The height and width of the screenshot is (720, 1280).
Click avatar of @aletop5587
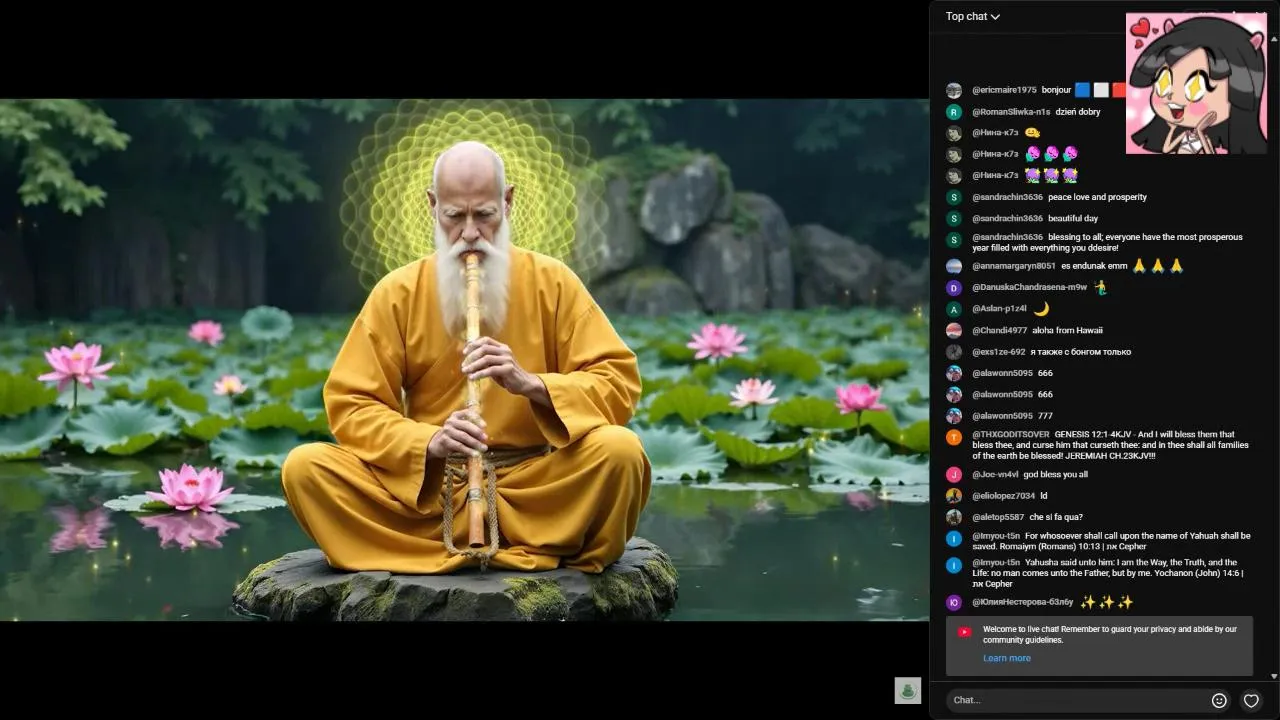tap(954, 518)
